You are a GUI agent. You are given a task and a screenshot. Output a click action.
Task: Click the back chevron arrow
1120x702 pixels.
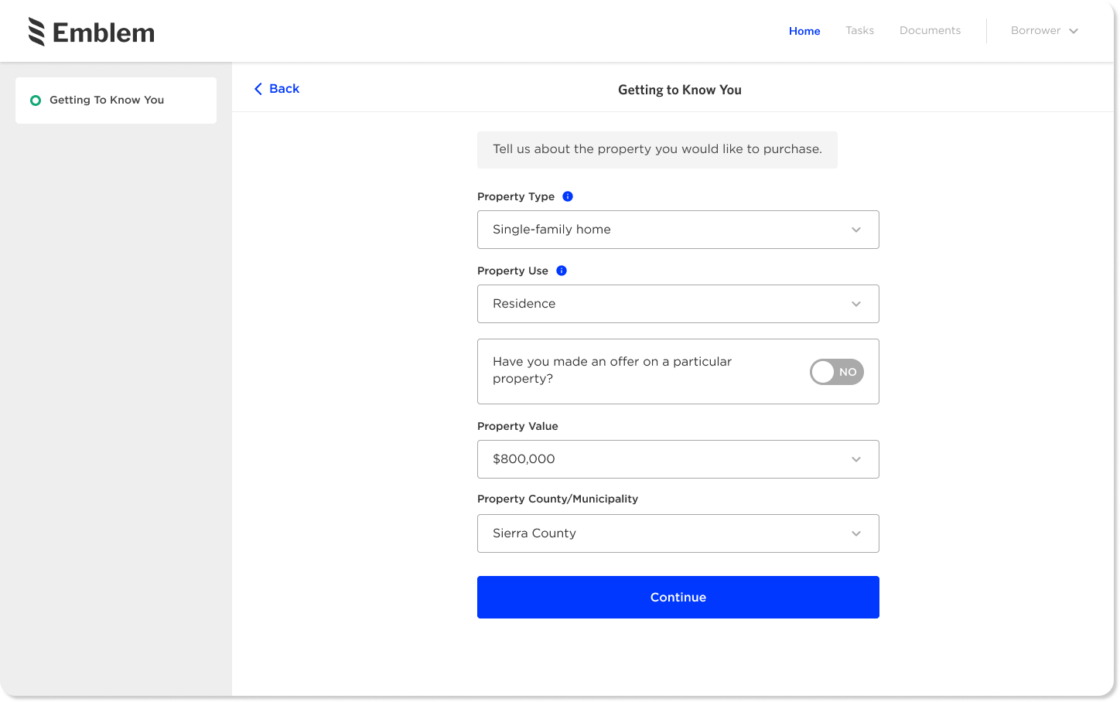[258, 89]
